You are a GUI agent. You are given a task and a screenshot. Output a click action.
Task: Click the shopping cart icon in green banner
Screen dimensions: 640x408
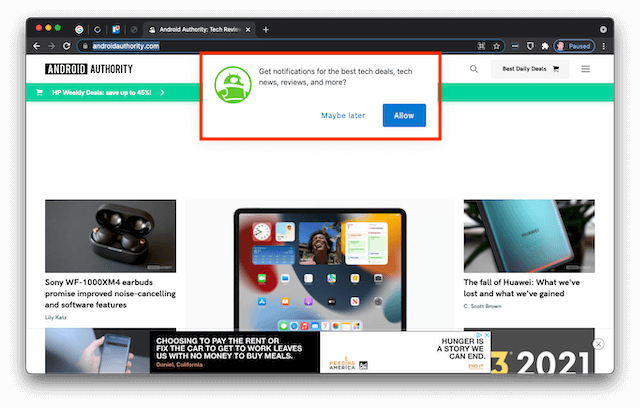(39, 93)
